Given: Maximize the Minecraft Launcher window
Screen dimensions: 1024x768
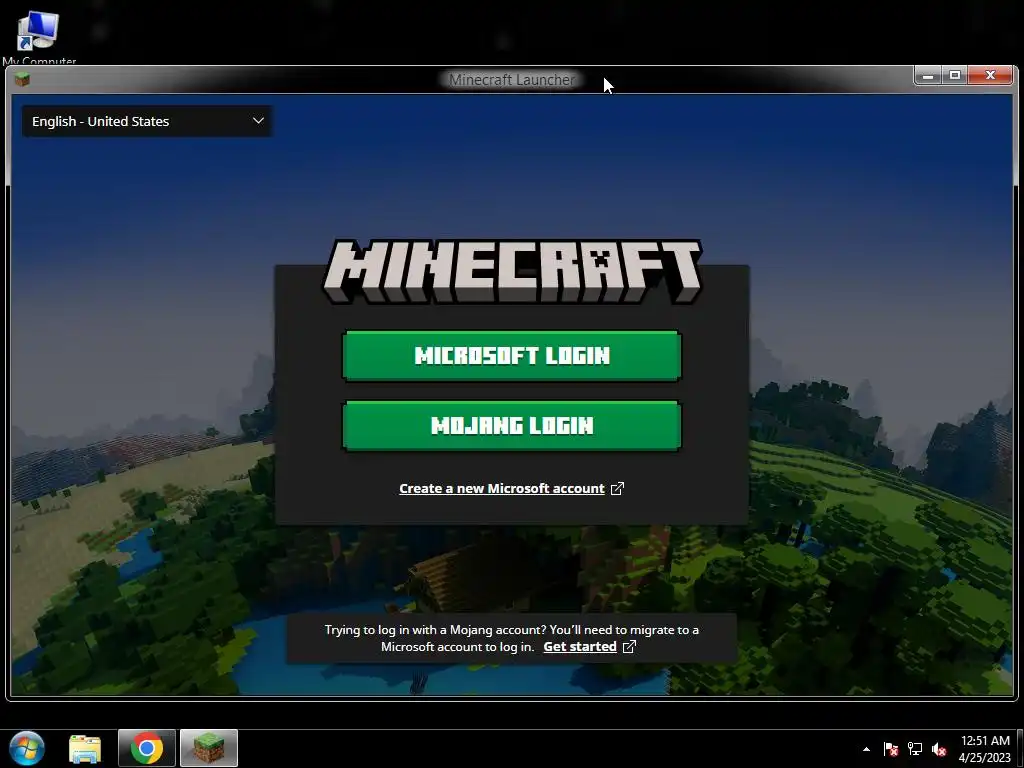Looking at the screenshot, I should [954, 76].
